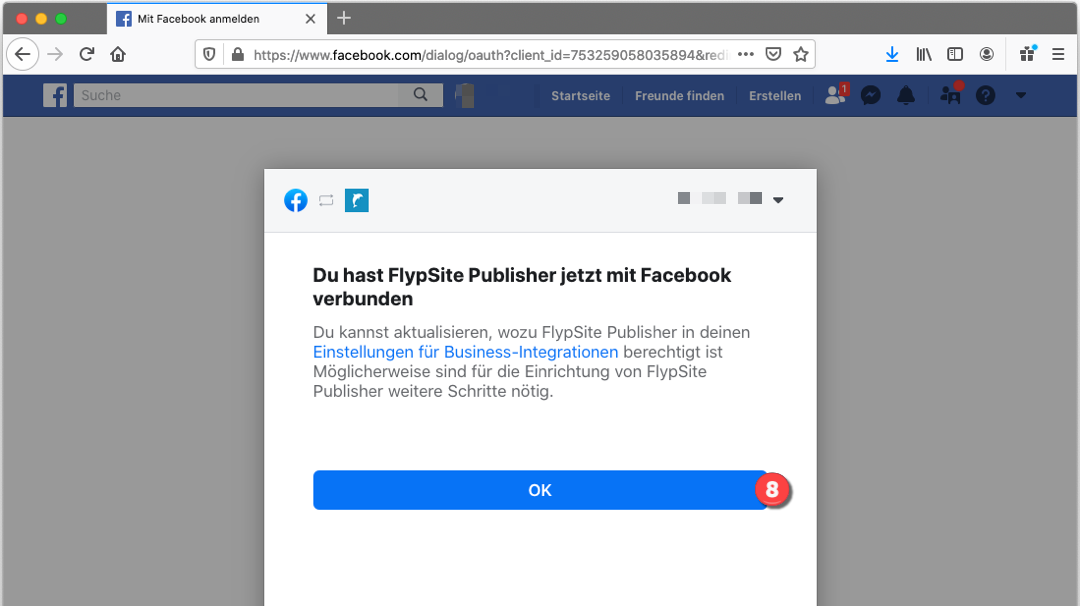This screenshot has height=606, width=1080.
Task: Open page actions three-dot menu
Action: pyautogui.click(x=746, y=54)
